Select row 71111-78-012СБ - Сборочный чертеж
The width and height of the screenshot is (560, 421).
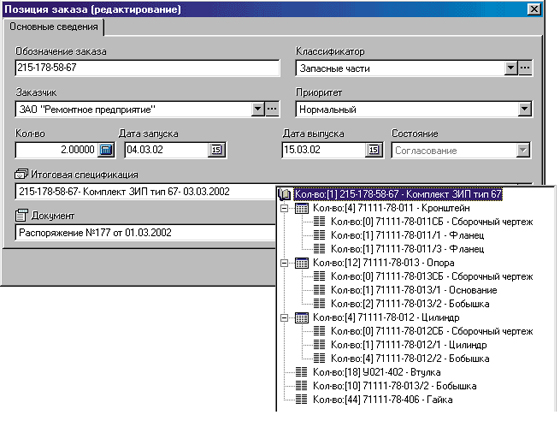432,331
